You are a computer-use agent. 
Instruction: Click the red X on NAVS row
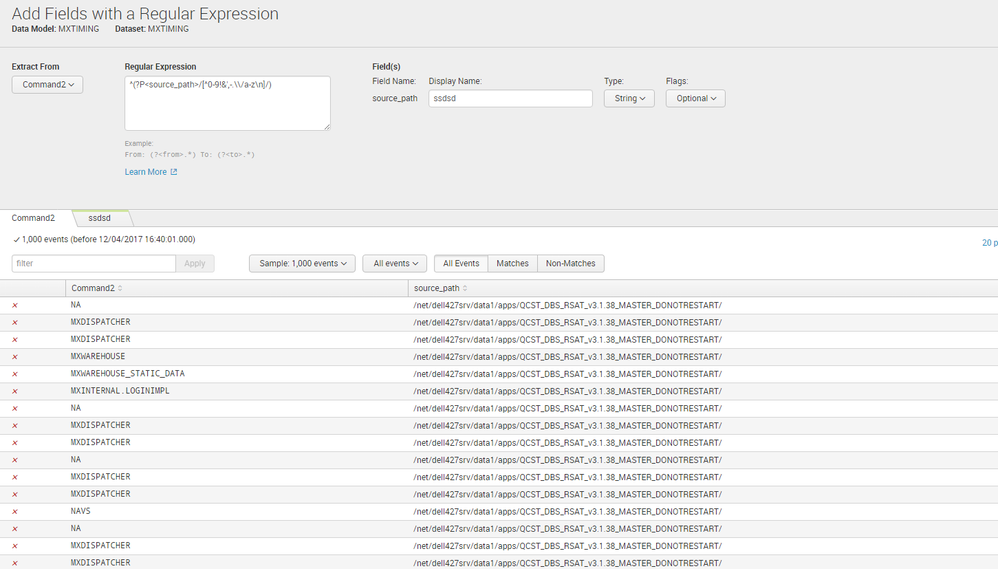click(x=15, y=511)
